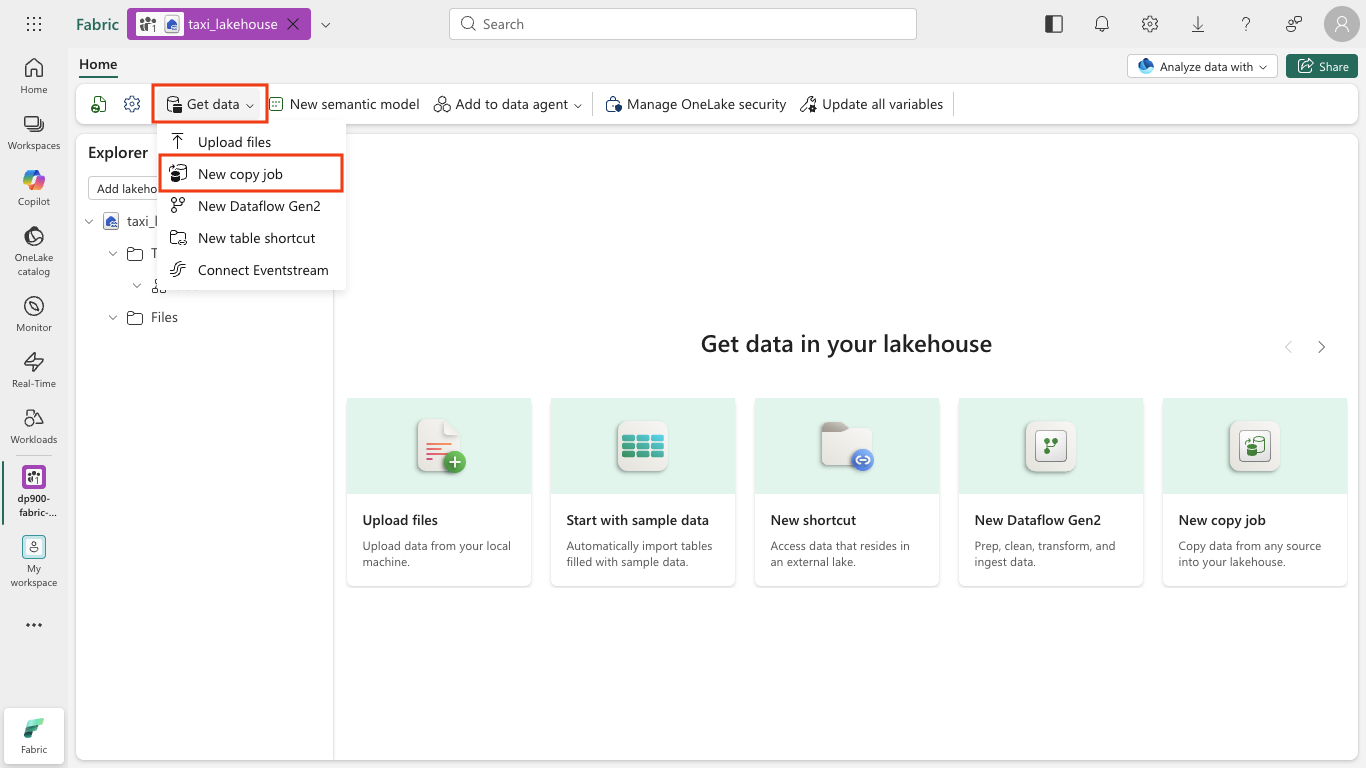Go to next card carousel arrow

coord(1322,347)
